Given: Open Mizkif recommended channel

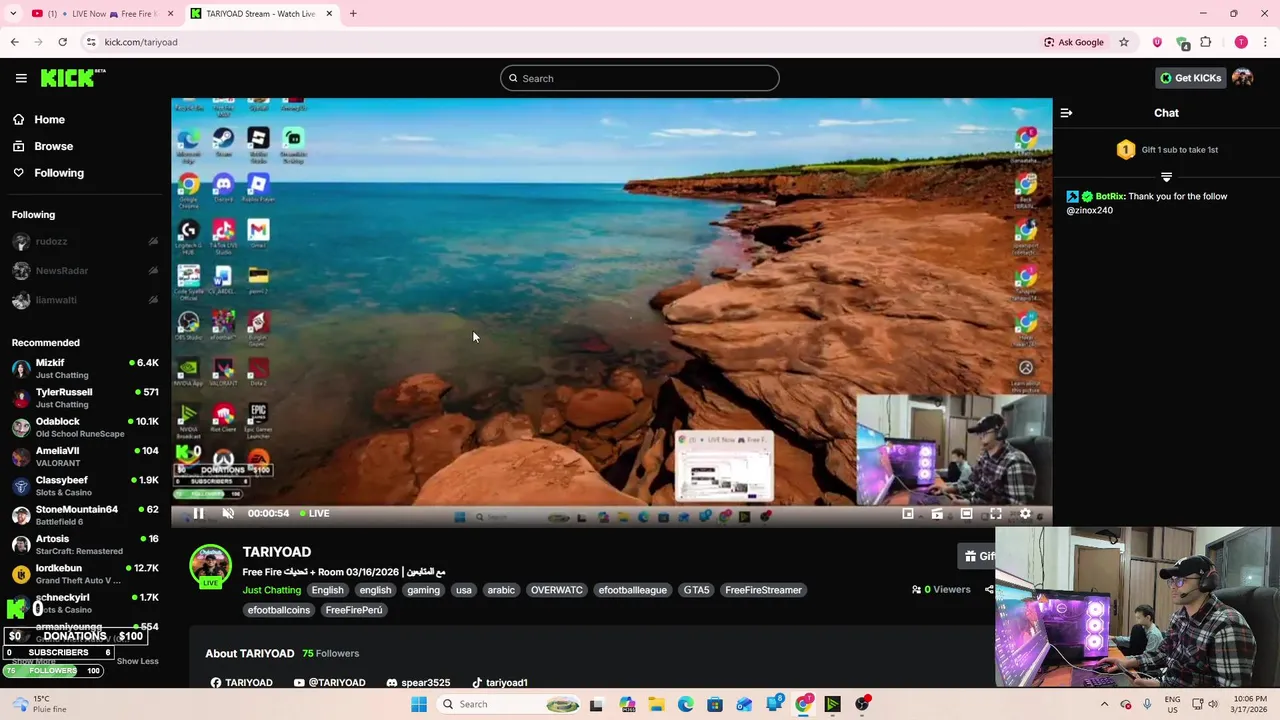Looking at the screenshot, I should (85, 368).
